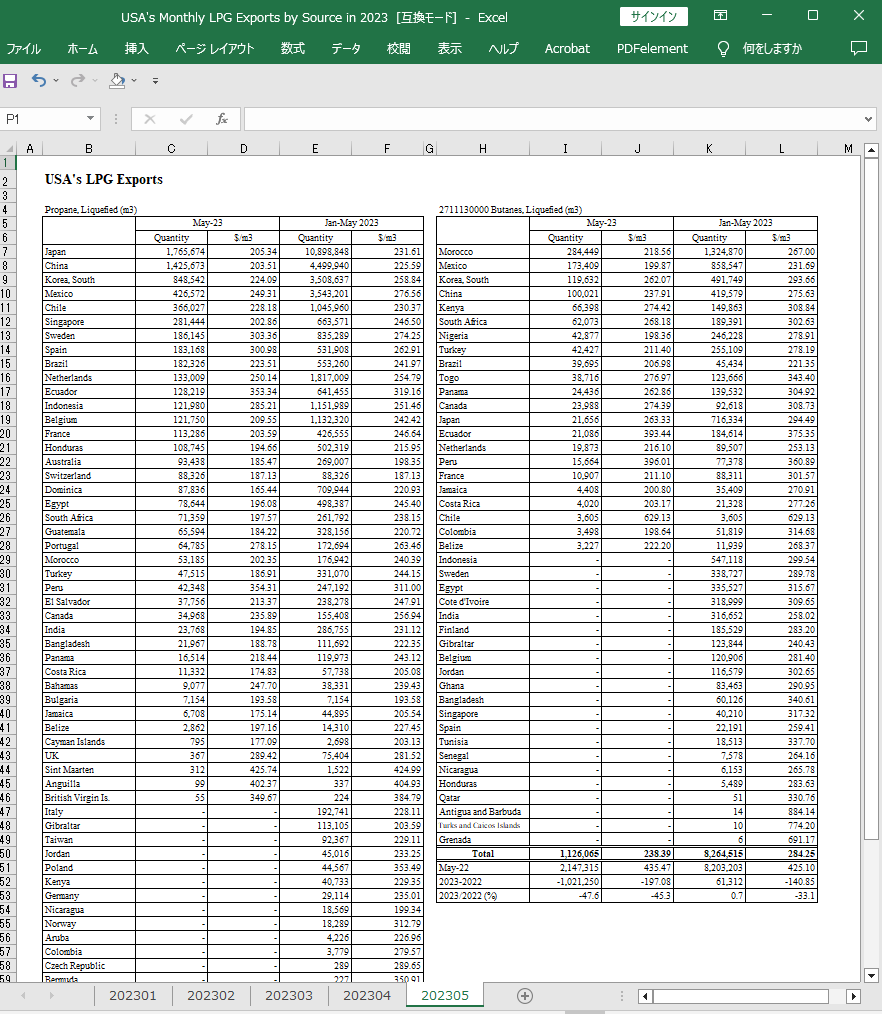Click the horizontal scrollbar left arrow

[x=645, y=996]
